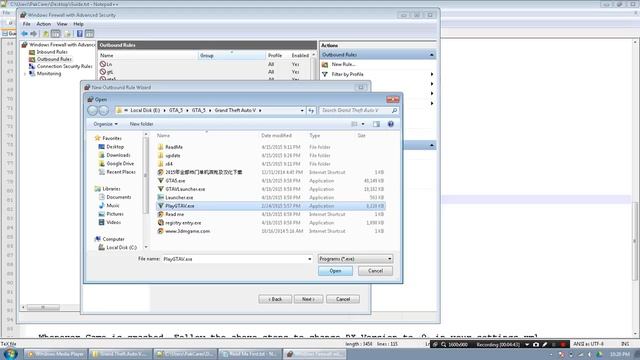
Task: Click Cancel in the Open dialog
Action: point(375,271)
